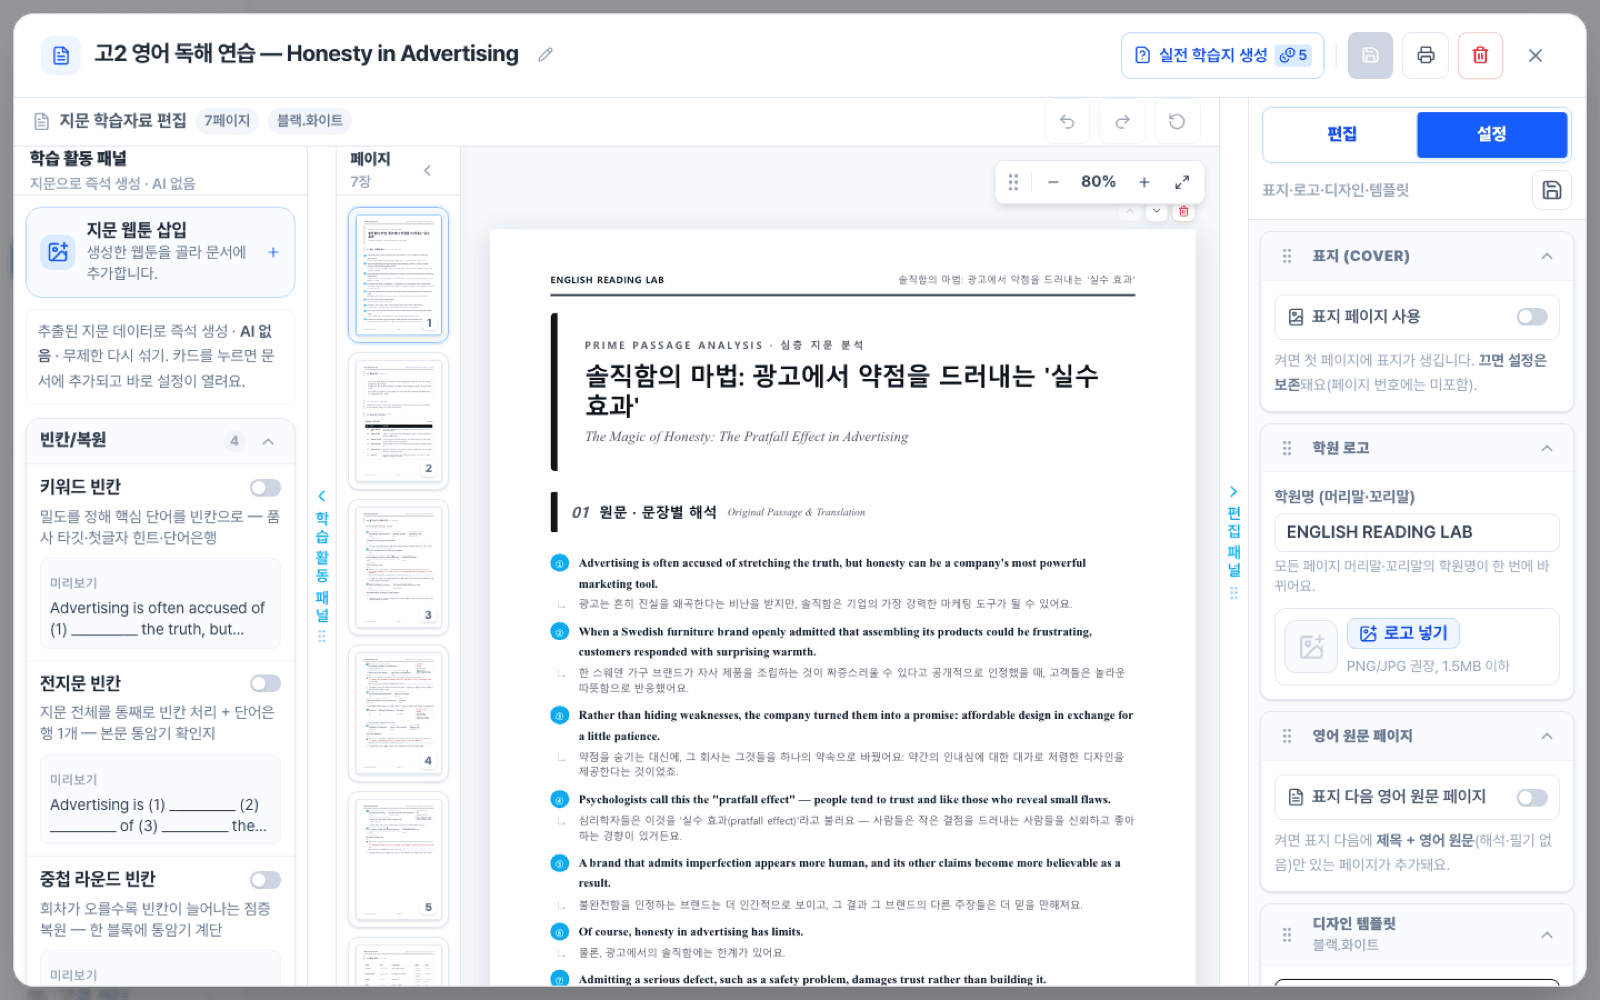Toggle 키워드 빈칸 switch

click(x=265, y=487)
